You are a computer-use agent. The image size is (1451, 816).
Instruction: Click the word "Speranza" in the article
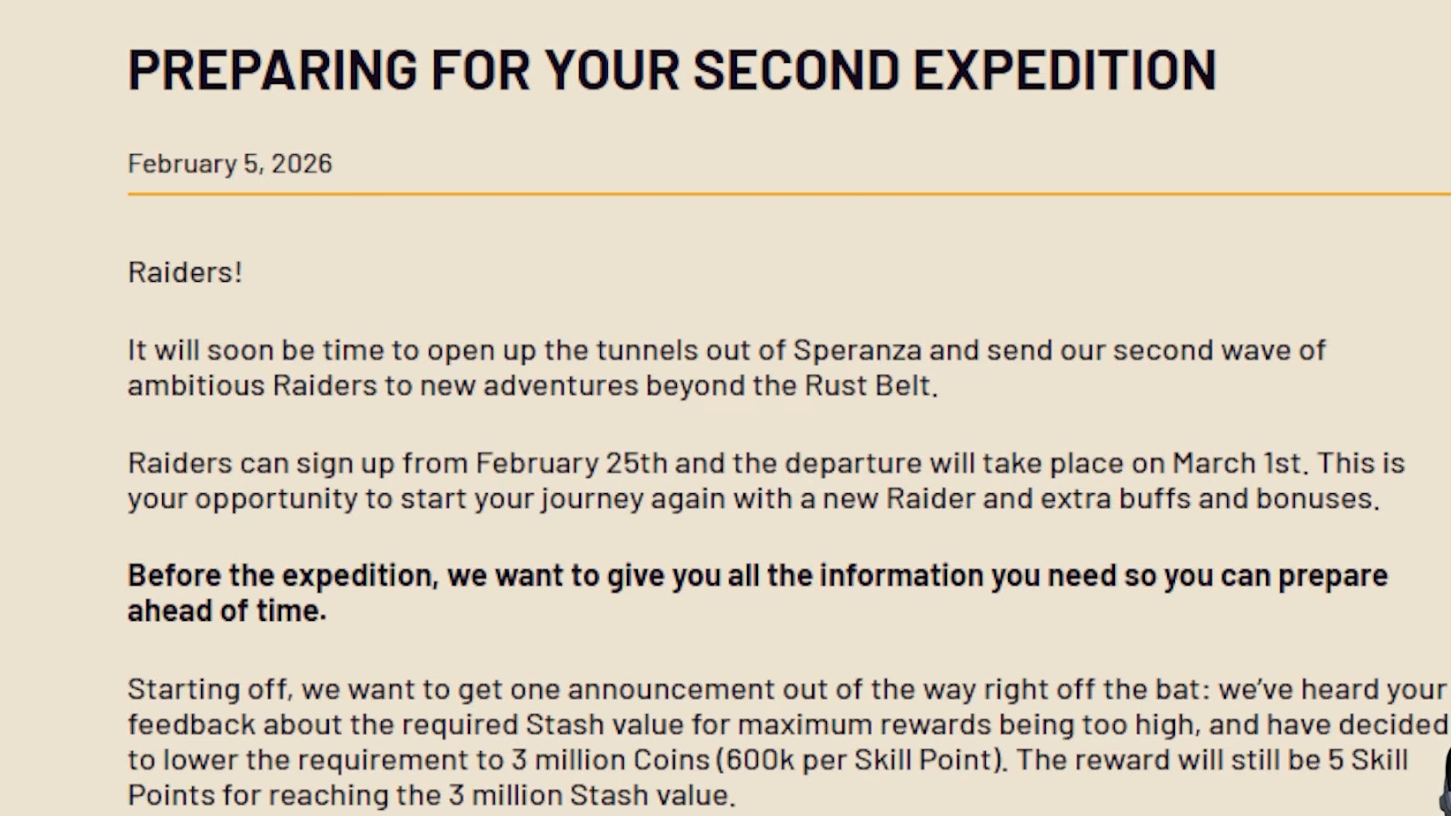857,350
